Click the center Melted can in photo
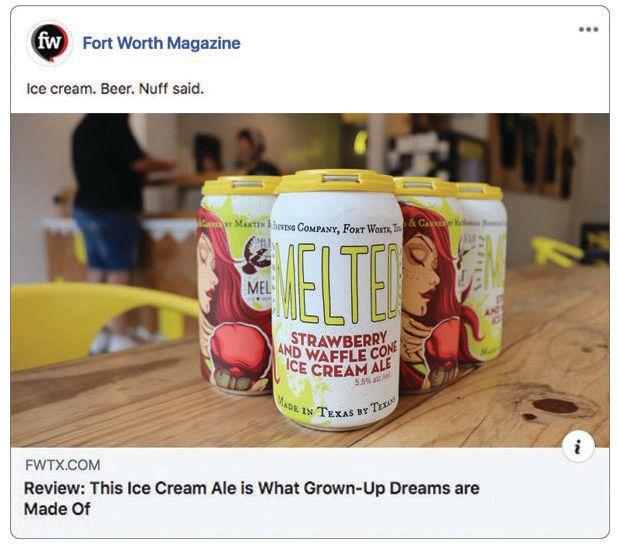This screenshot has width=618, height=547. point(337,300)
